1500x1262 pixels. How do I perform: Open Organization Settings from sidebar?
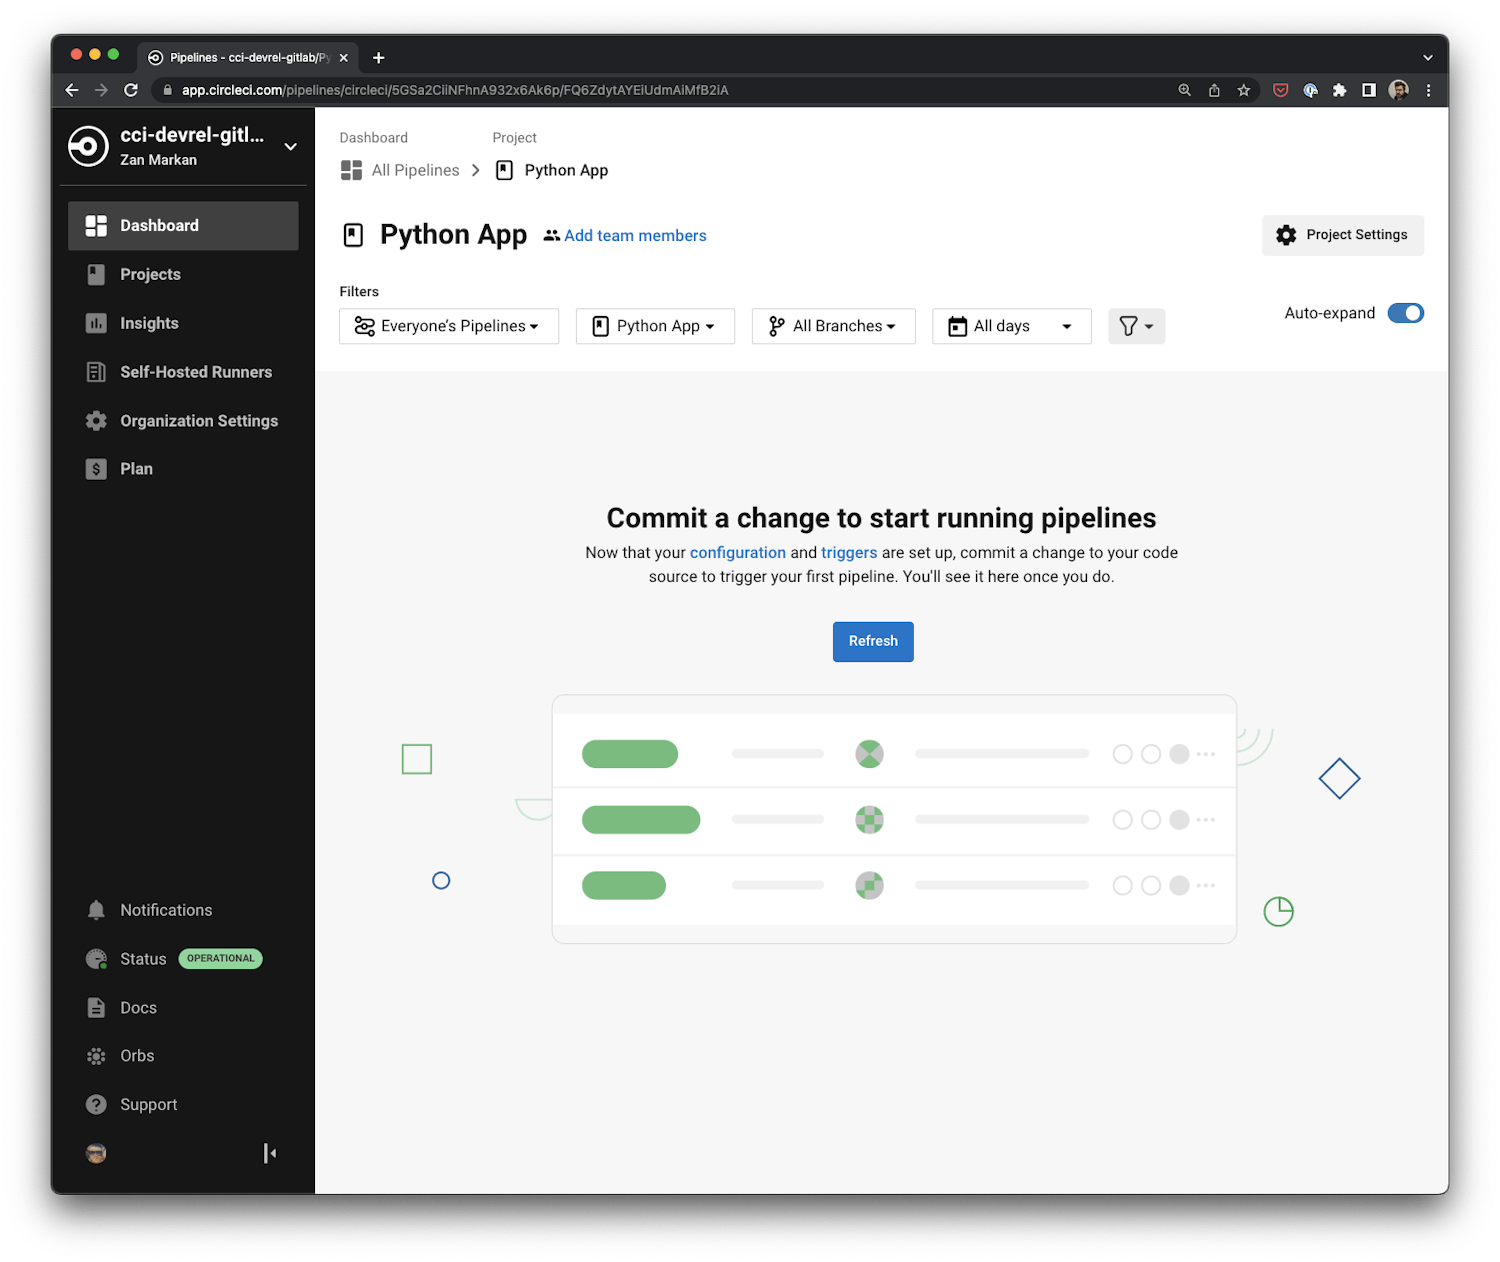(199, 421)
